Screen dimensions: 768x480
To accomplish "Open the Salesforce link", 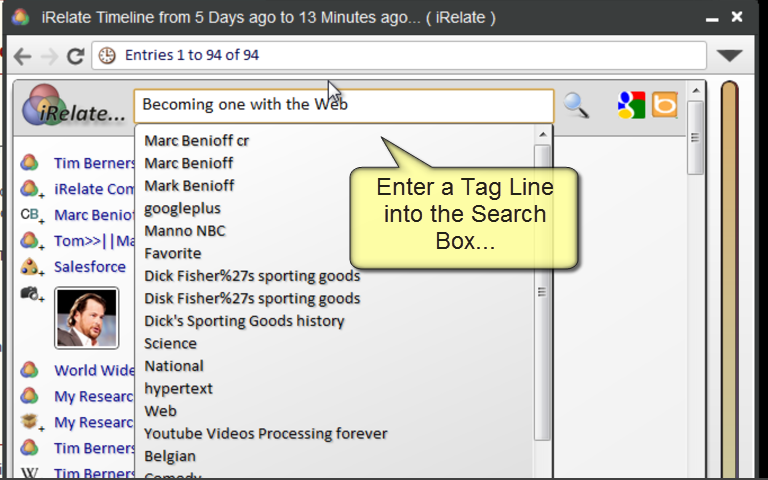I will (90, 267).
